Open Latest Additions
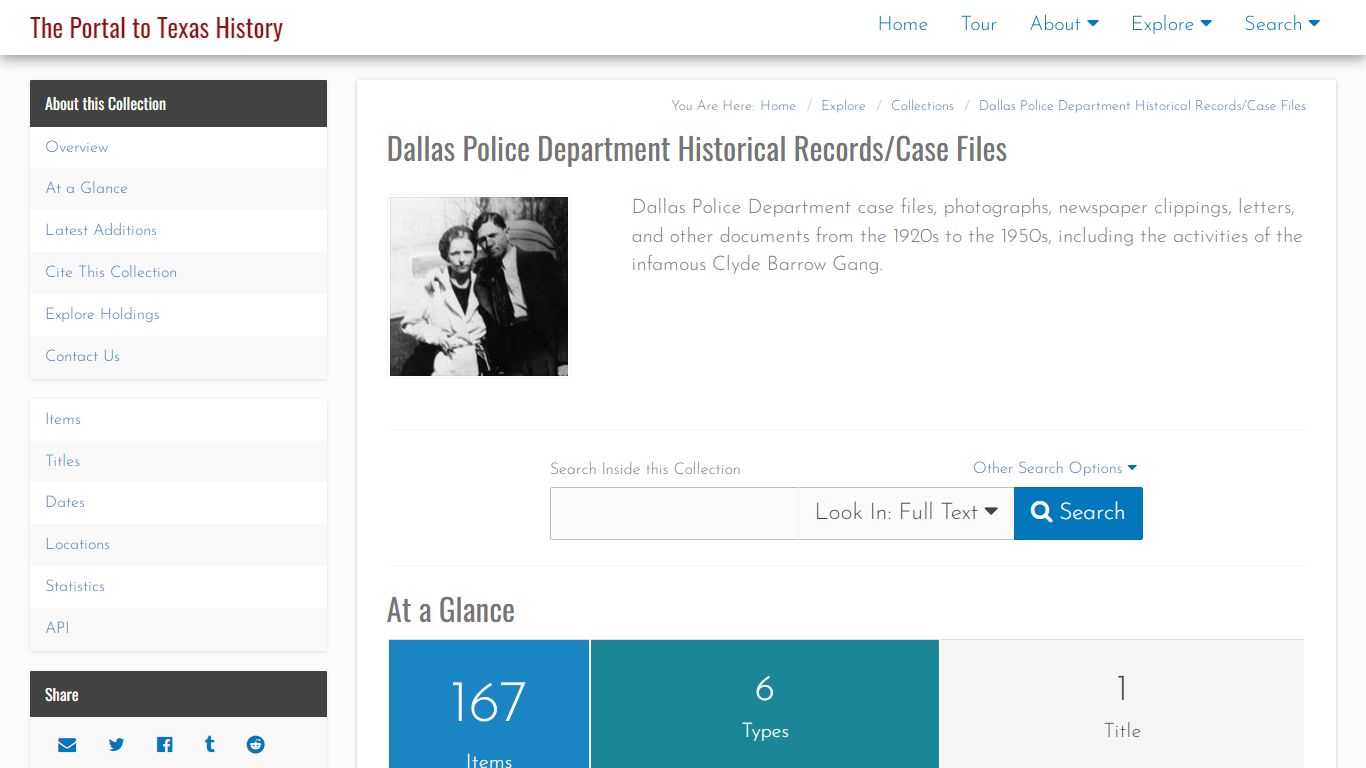The height and width of the screenshot is (768, 1366). 178,230
